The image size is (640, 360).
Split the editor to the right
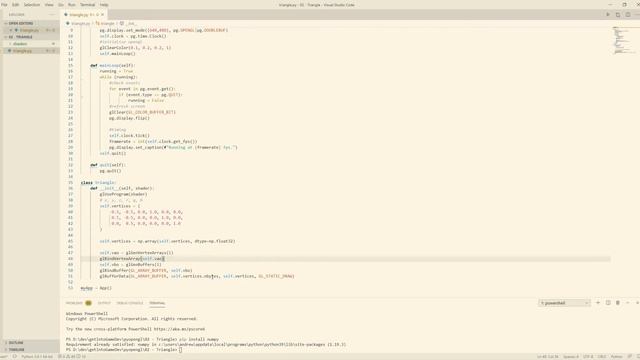coord(627,15)
